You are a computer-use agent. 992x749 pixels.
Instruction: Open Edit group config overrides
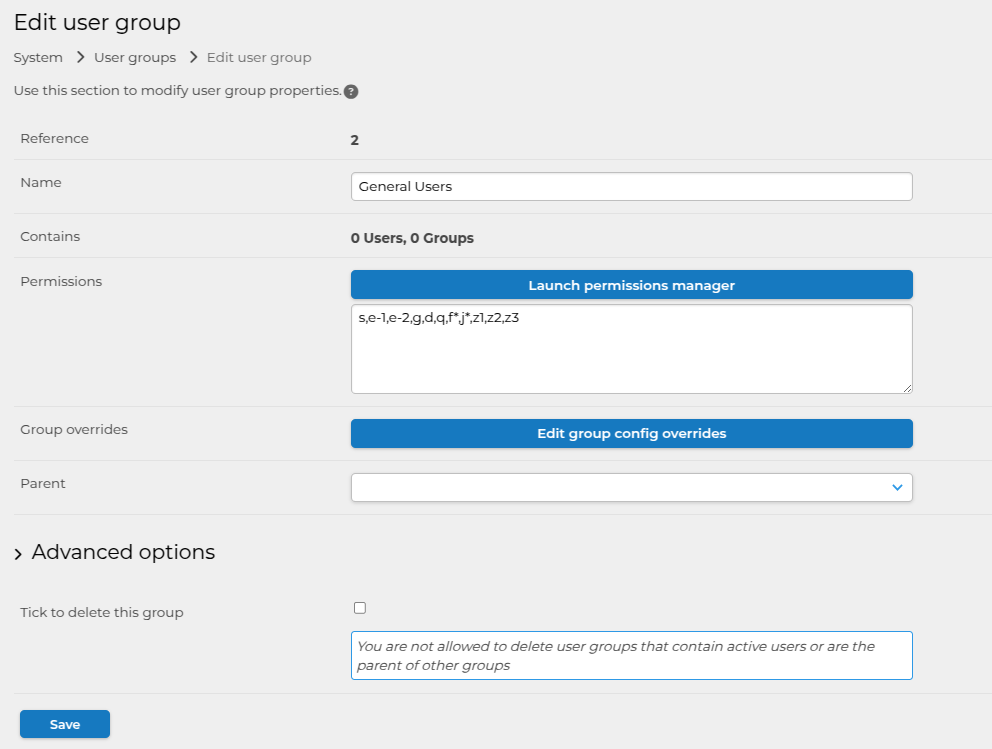coord(631,434)
